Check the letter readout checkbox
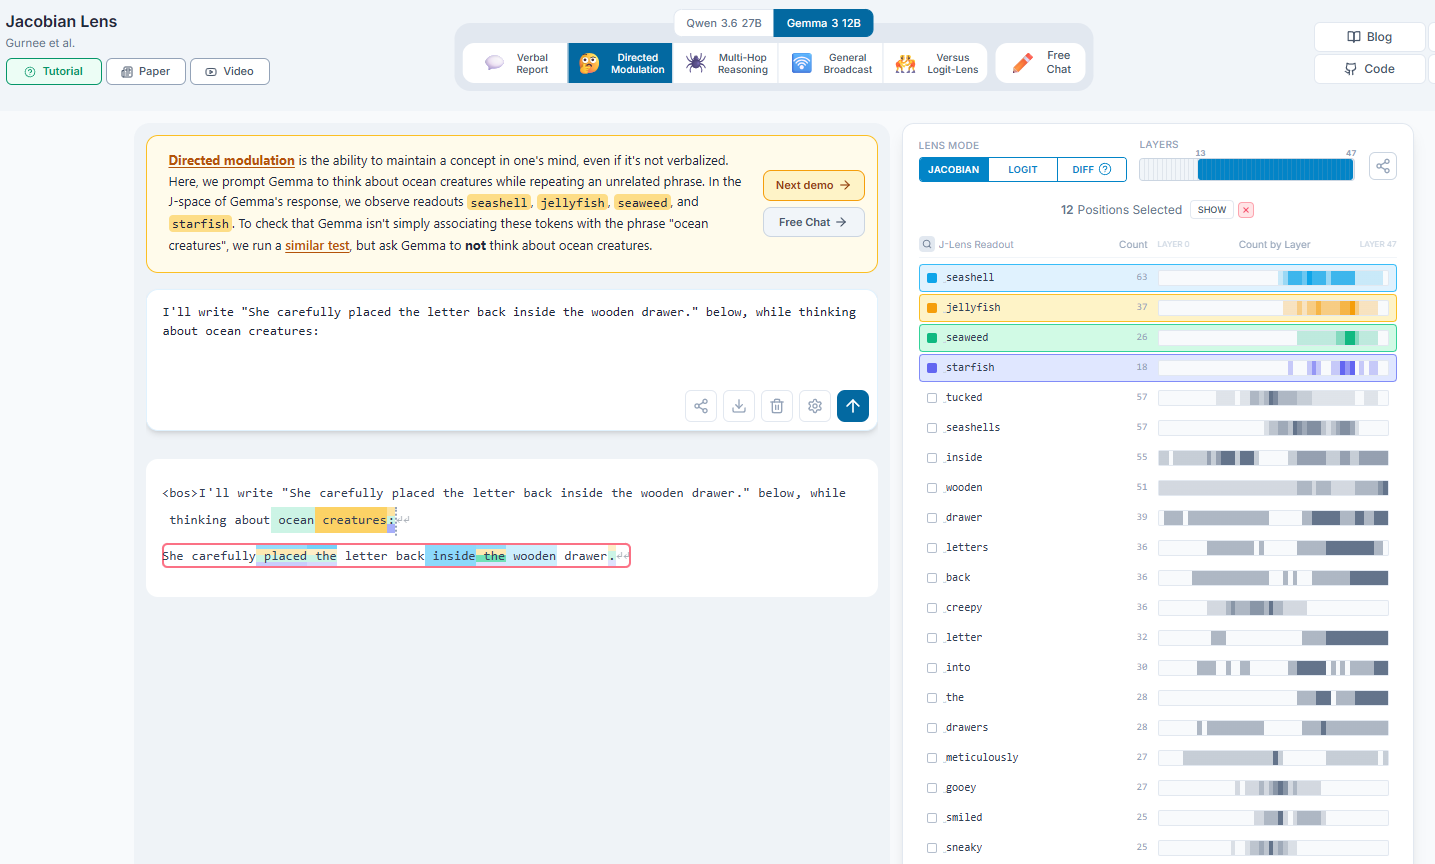Image resolution: width=1435 pixels, height=864 pixels. coord(932,638)
